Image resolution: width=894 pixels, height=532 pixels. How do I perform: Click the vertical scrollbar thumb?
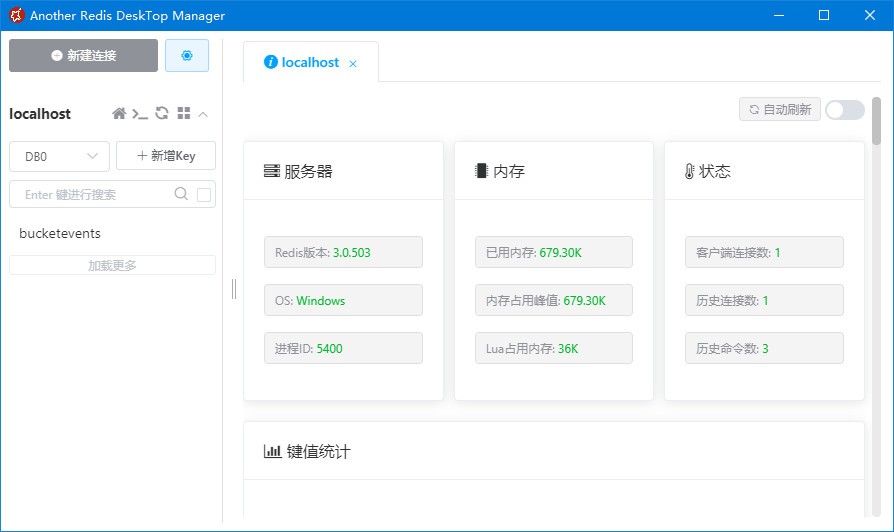(876, 121)
